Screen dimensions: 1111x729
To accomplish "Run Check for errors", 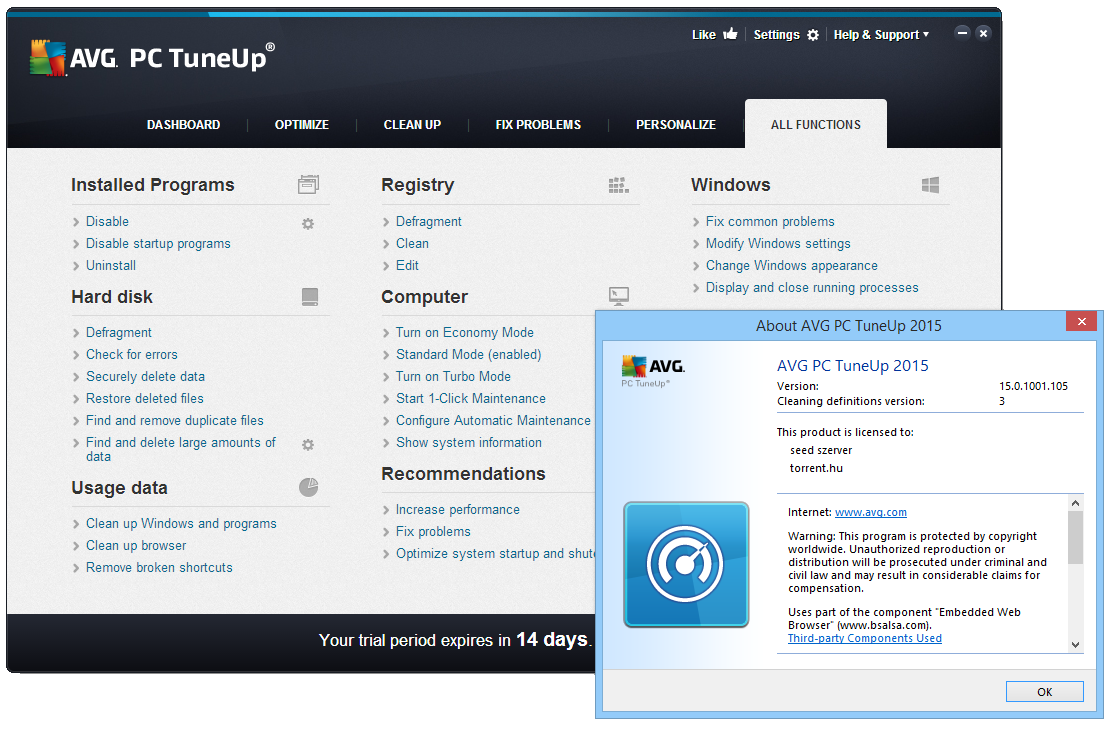I will [x=132, y=355].
